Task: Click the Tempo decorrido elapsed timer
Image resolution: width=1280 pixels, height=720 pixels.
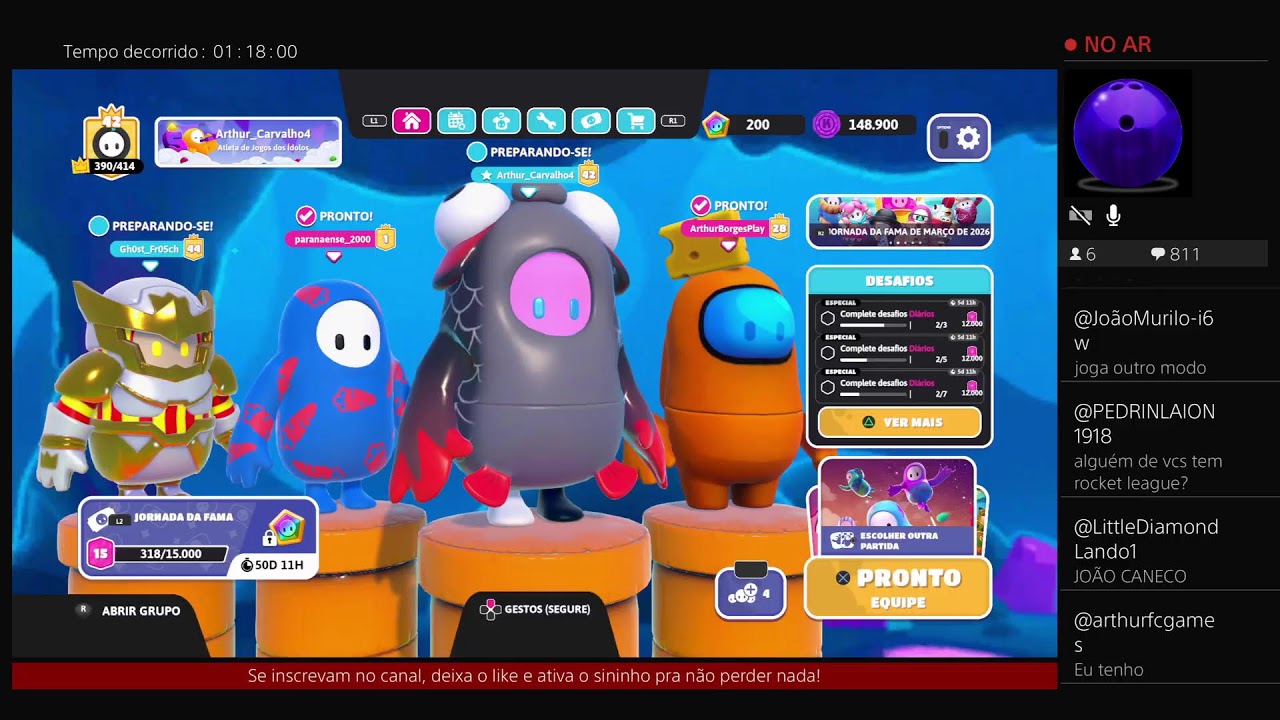Action: (180, 51)
